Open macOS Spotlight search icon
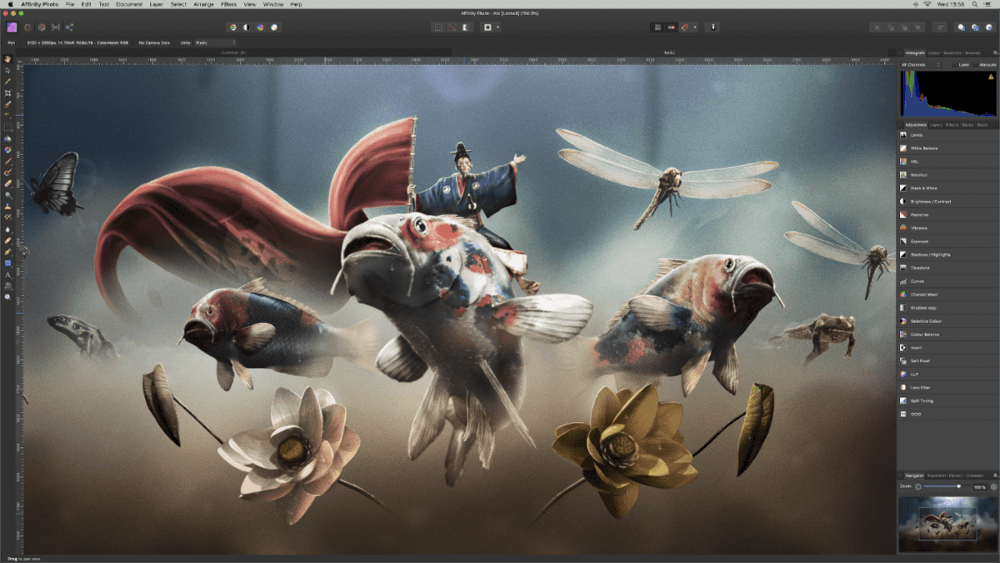 [974, 4]
